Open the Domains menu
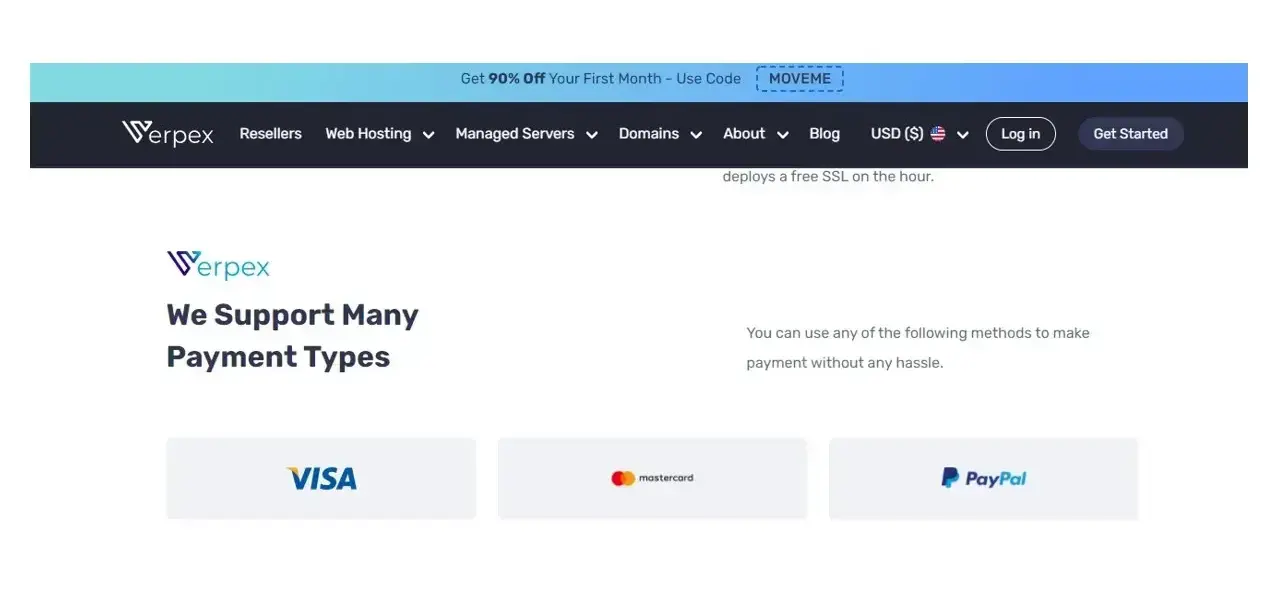The image size is (1279, 591). 649,133
